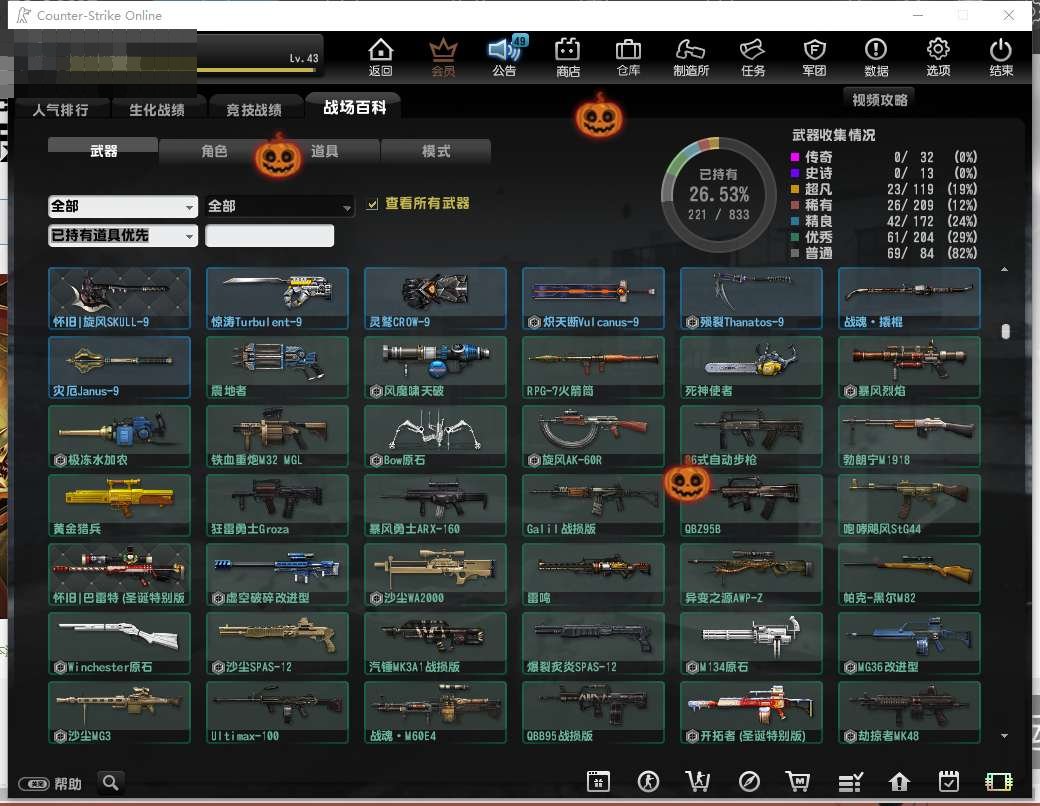Toggle the 帮助 help switch

point(33,784)
